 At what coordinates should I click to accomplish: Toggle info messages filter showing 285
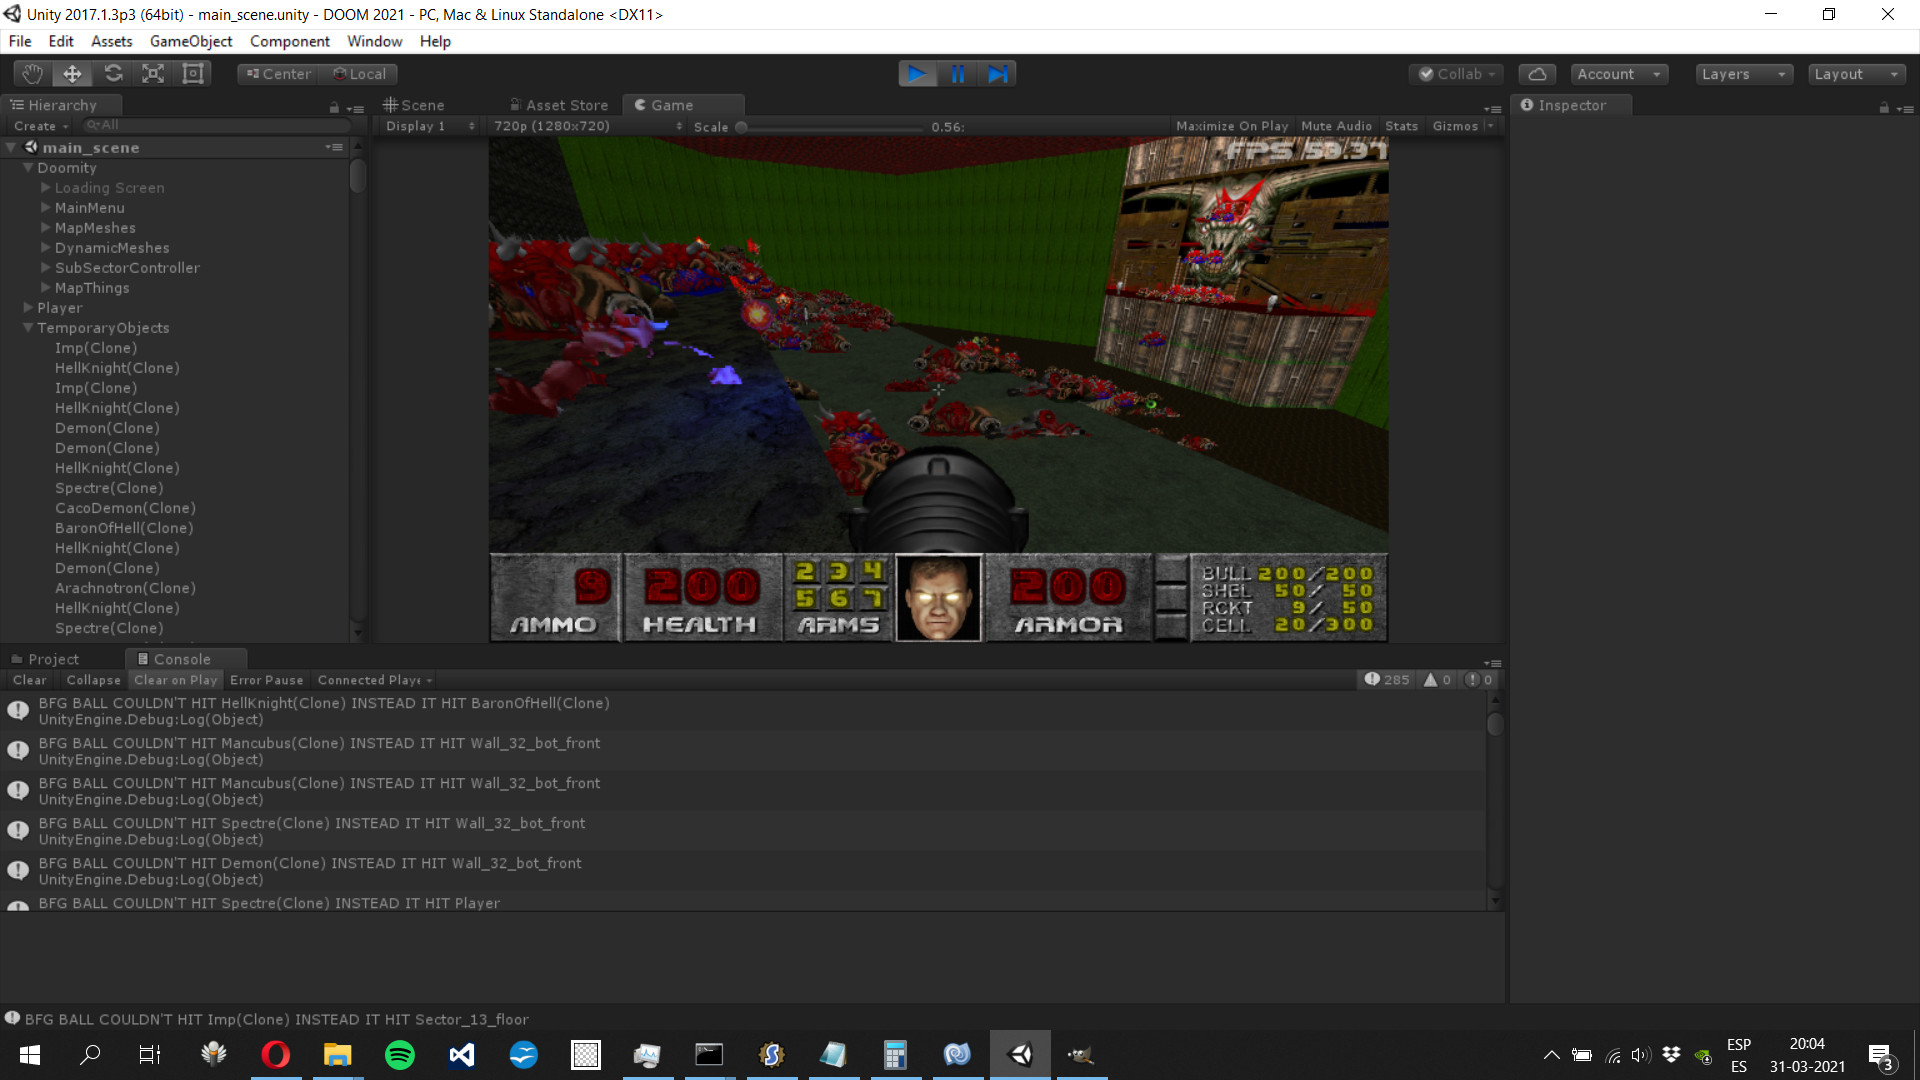(x=1387, y=680)
